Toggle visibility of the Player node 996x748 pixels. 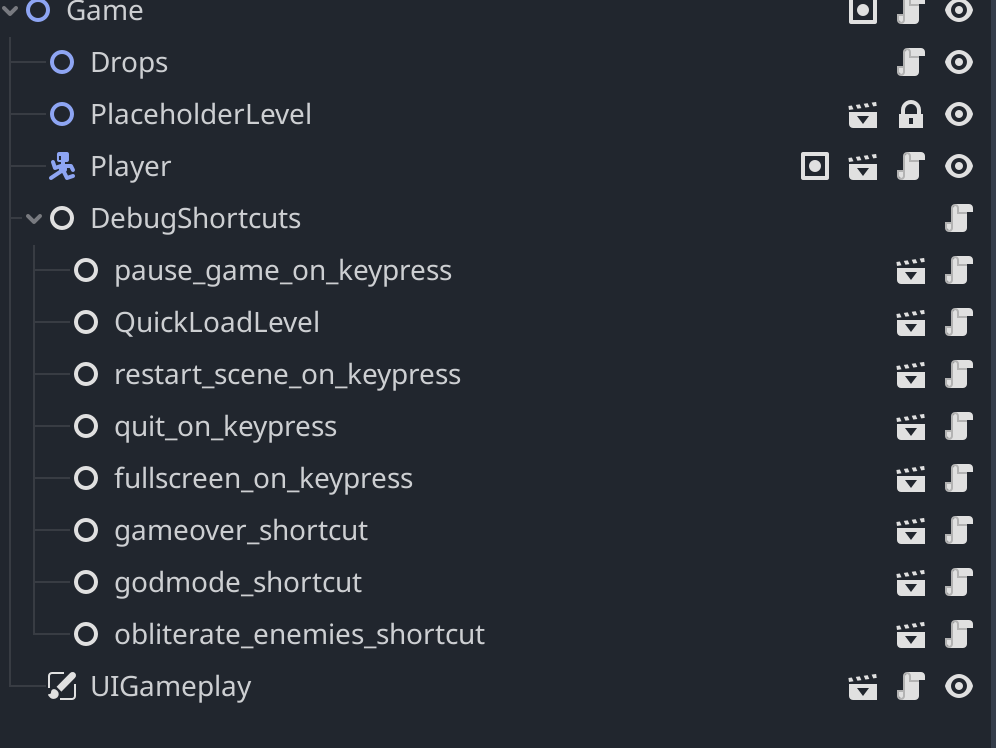(958, 166)
